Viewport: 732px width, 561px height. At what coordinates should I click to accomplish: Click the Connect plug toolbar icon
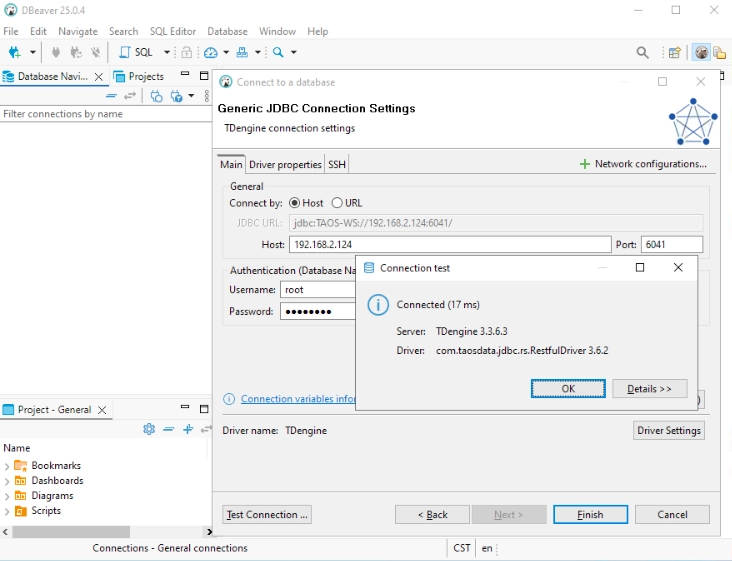[56, 52]
